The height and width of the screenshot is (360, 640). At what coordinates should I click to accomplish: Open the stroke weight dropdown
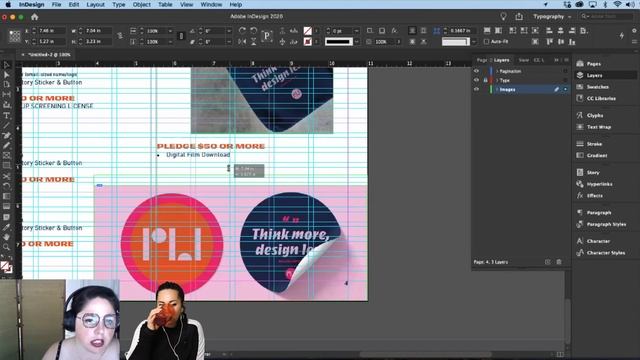pyautogui.click(x=356, y=31)
